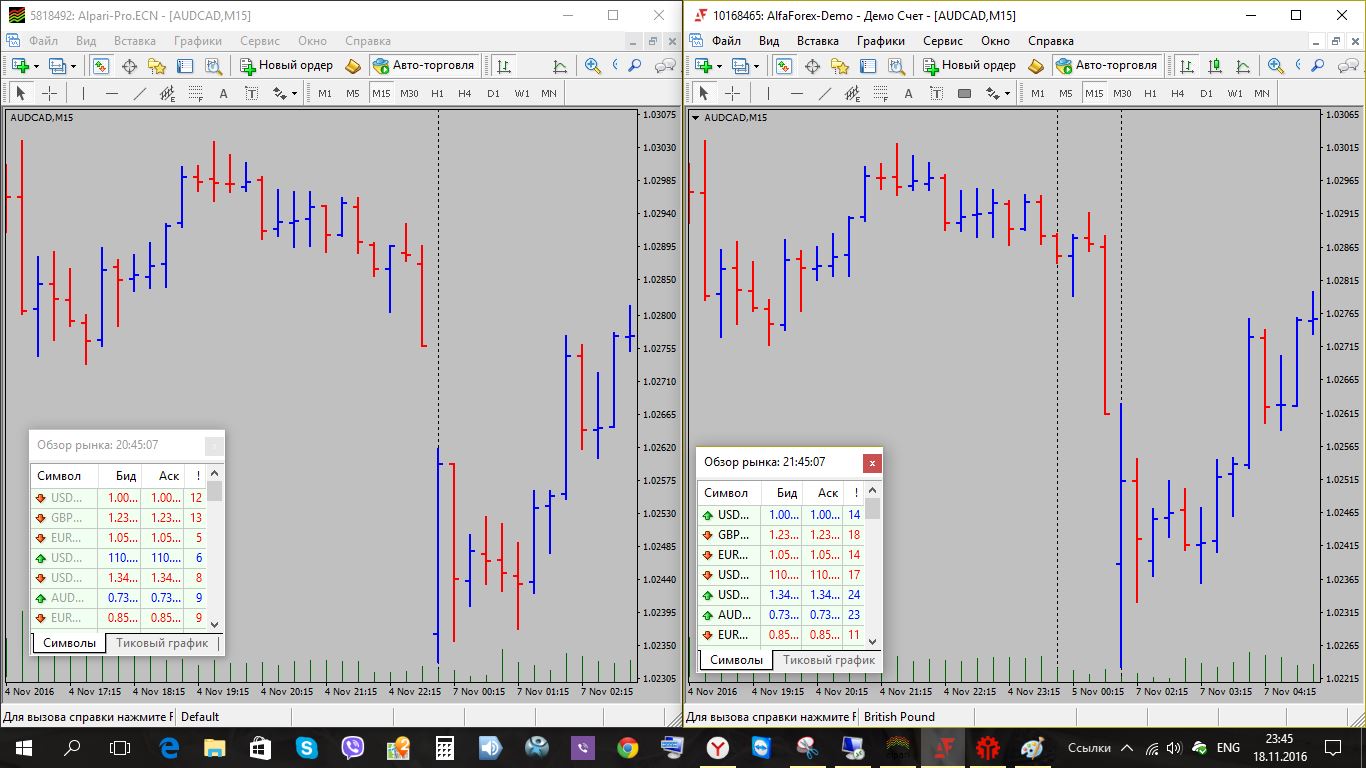Select equidistant channel tool in Alpari window

[167, 93]
